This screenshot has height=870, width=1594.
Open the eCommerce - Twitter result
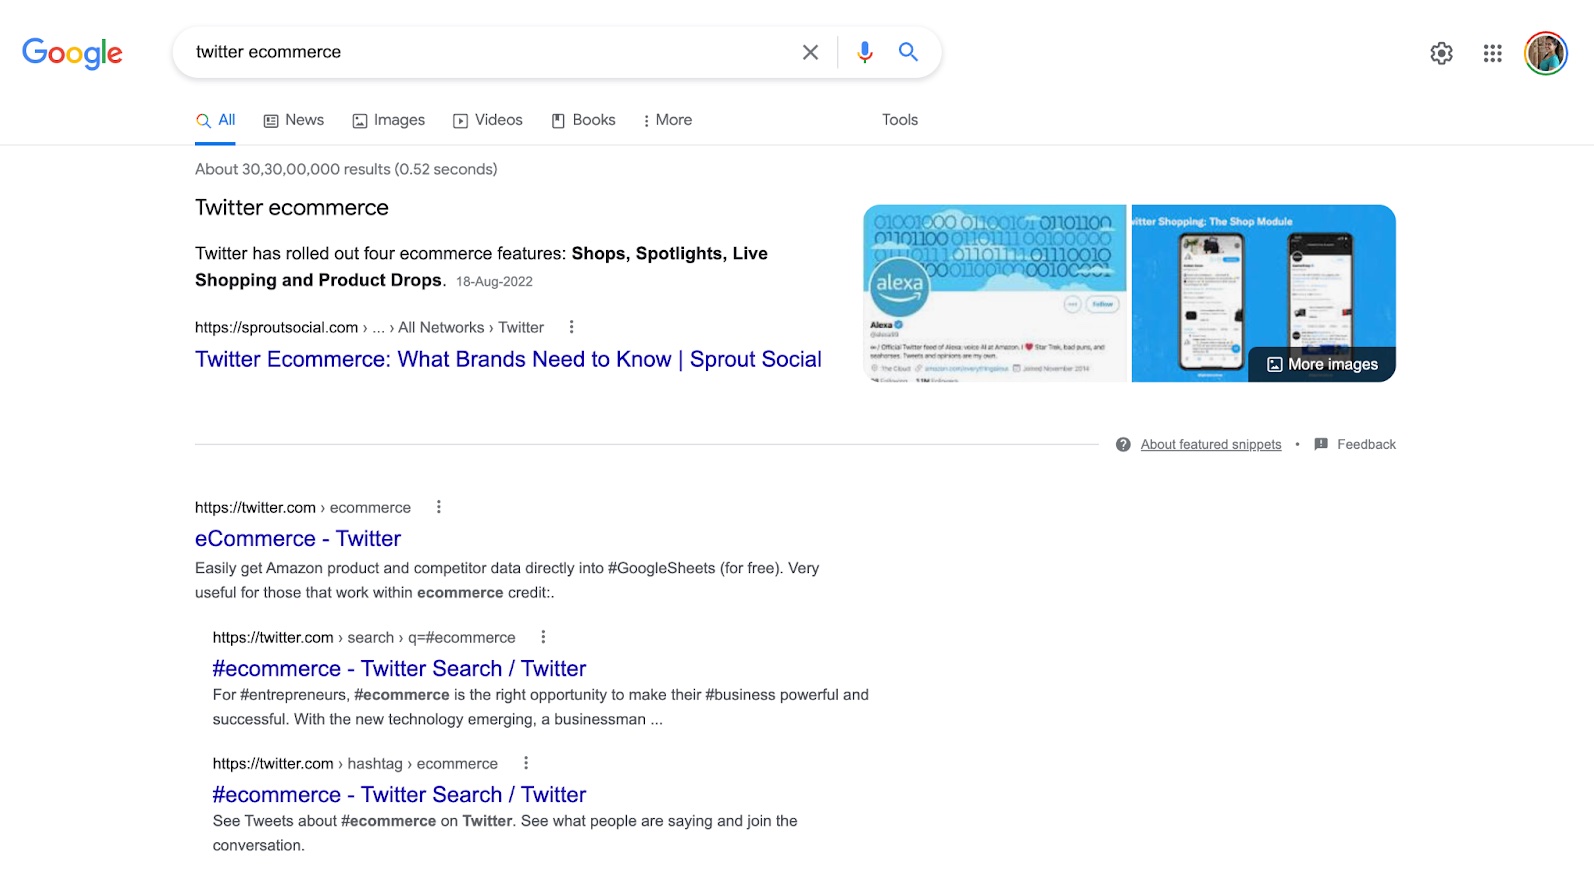point(298,539)
